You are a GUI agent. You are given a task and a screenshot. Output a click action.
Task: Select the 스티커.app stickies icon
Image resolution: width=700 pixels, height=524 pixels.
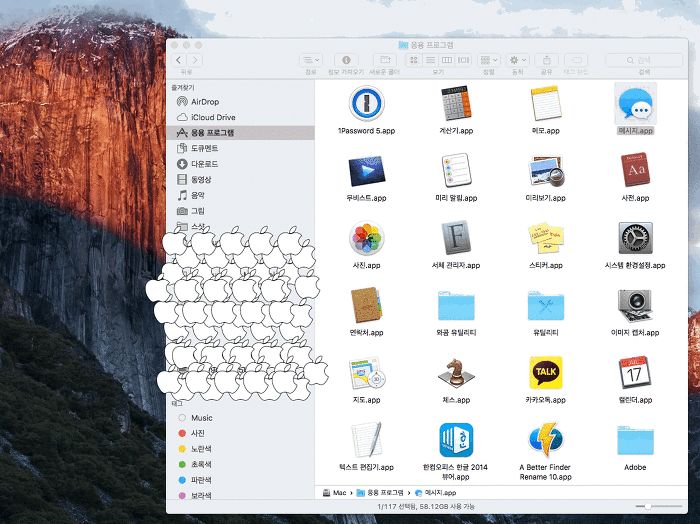click(x=546, y=238)
